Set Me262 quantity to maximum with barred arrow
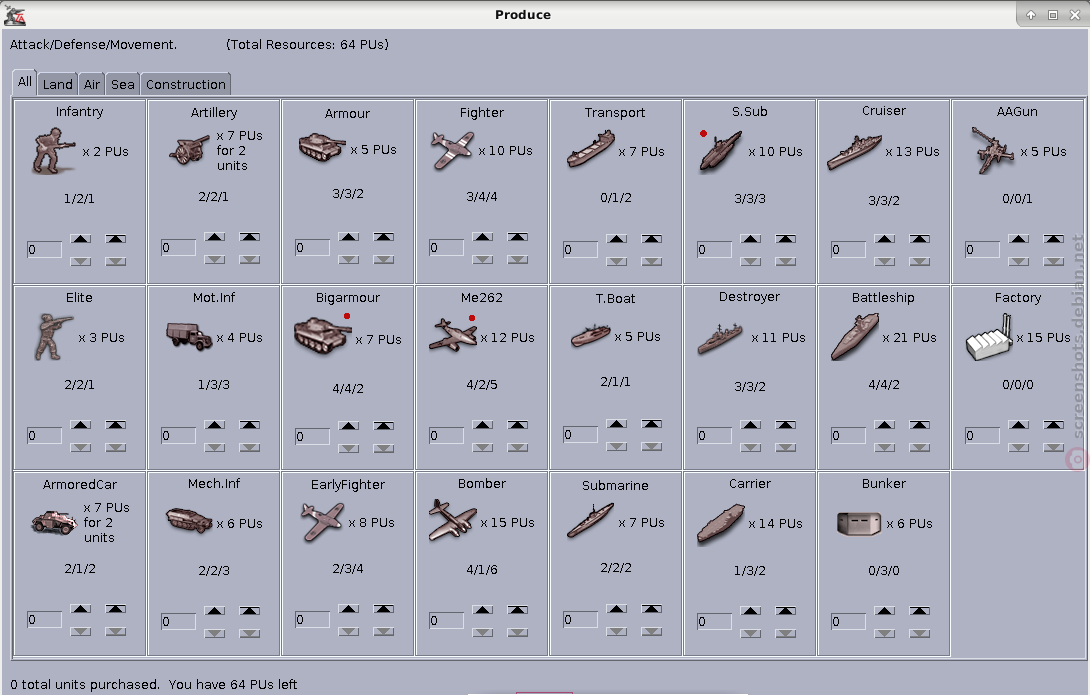Viewport: 1090px width, 695px height. tap(517, 425)
